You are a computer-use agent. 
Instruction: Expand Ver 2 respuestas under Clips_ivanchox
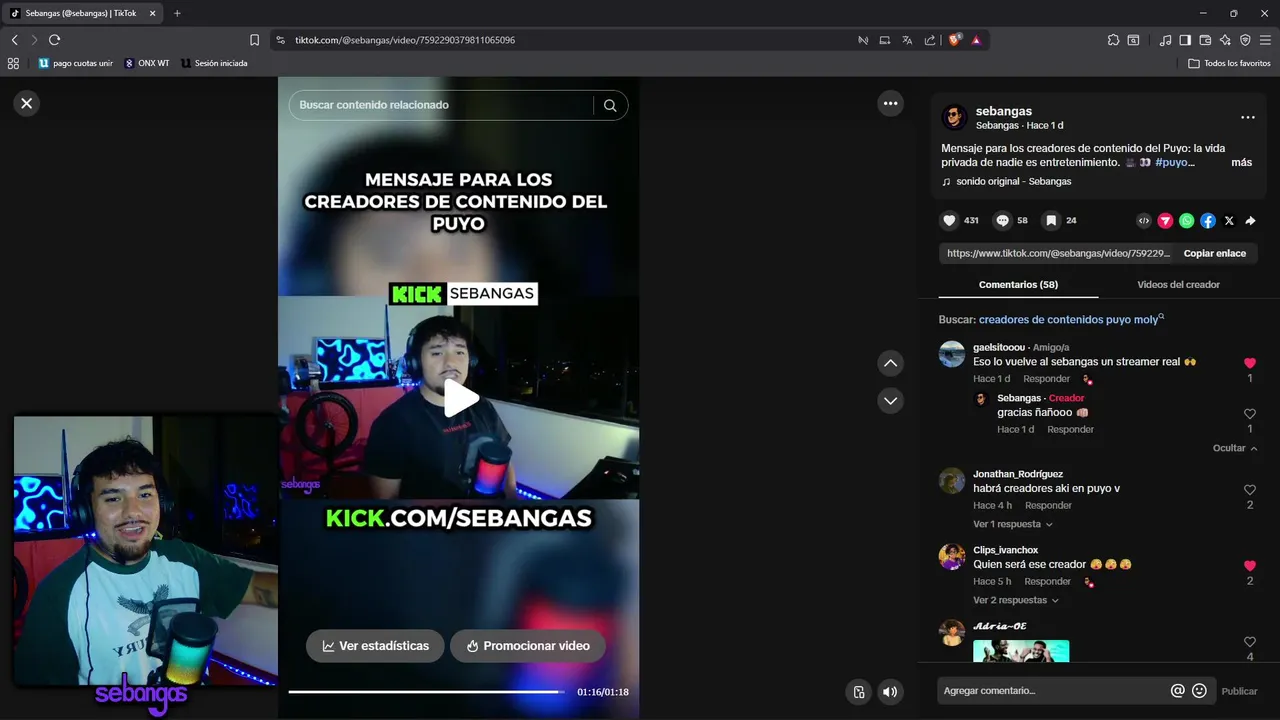click(x=1016, y=600)
